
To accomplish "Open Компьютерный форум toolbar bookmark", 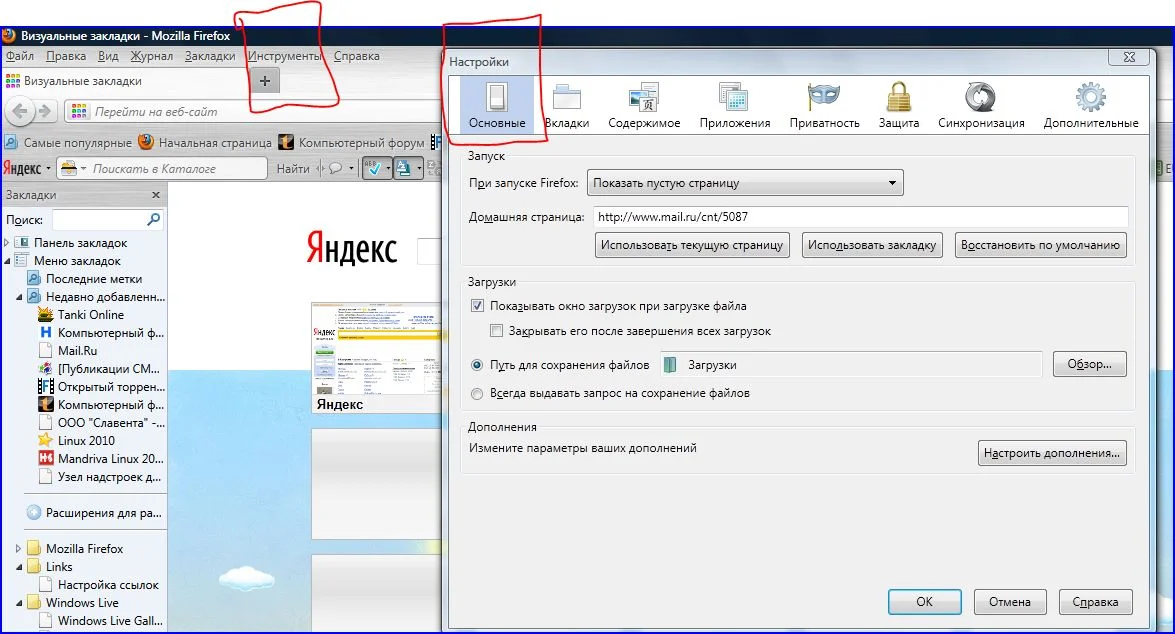I will tap(351, 142).
